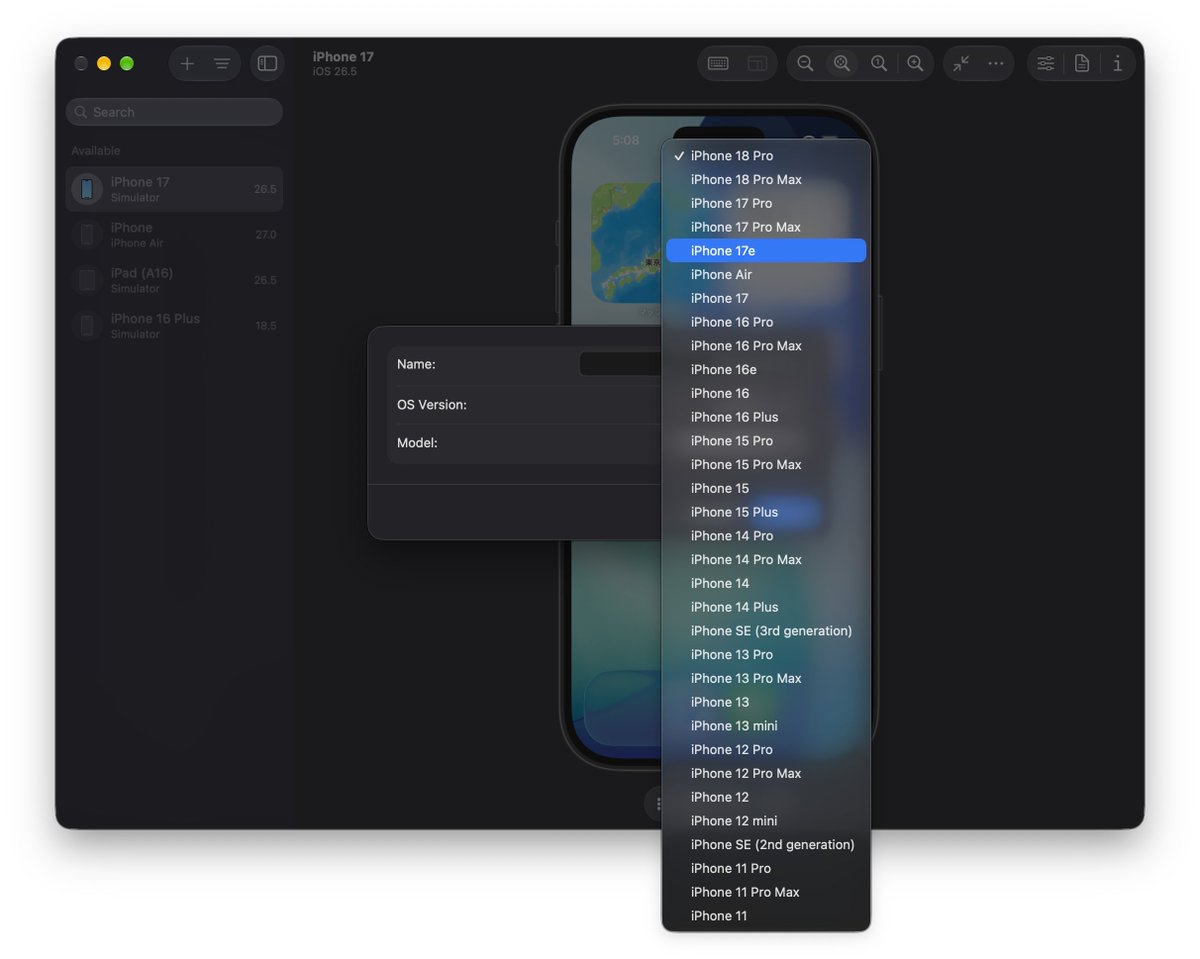Screen dimensions: 1200x959
Task: Select iPhone 16 Plus simulator in sidebar
Action: (x=174, y=326)
